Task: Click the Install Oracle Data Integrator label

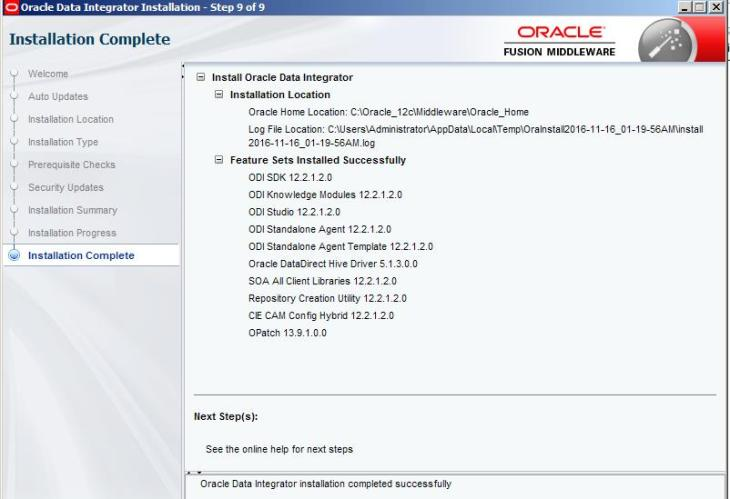Action: (282, 78)
